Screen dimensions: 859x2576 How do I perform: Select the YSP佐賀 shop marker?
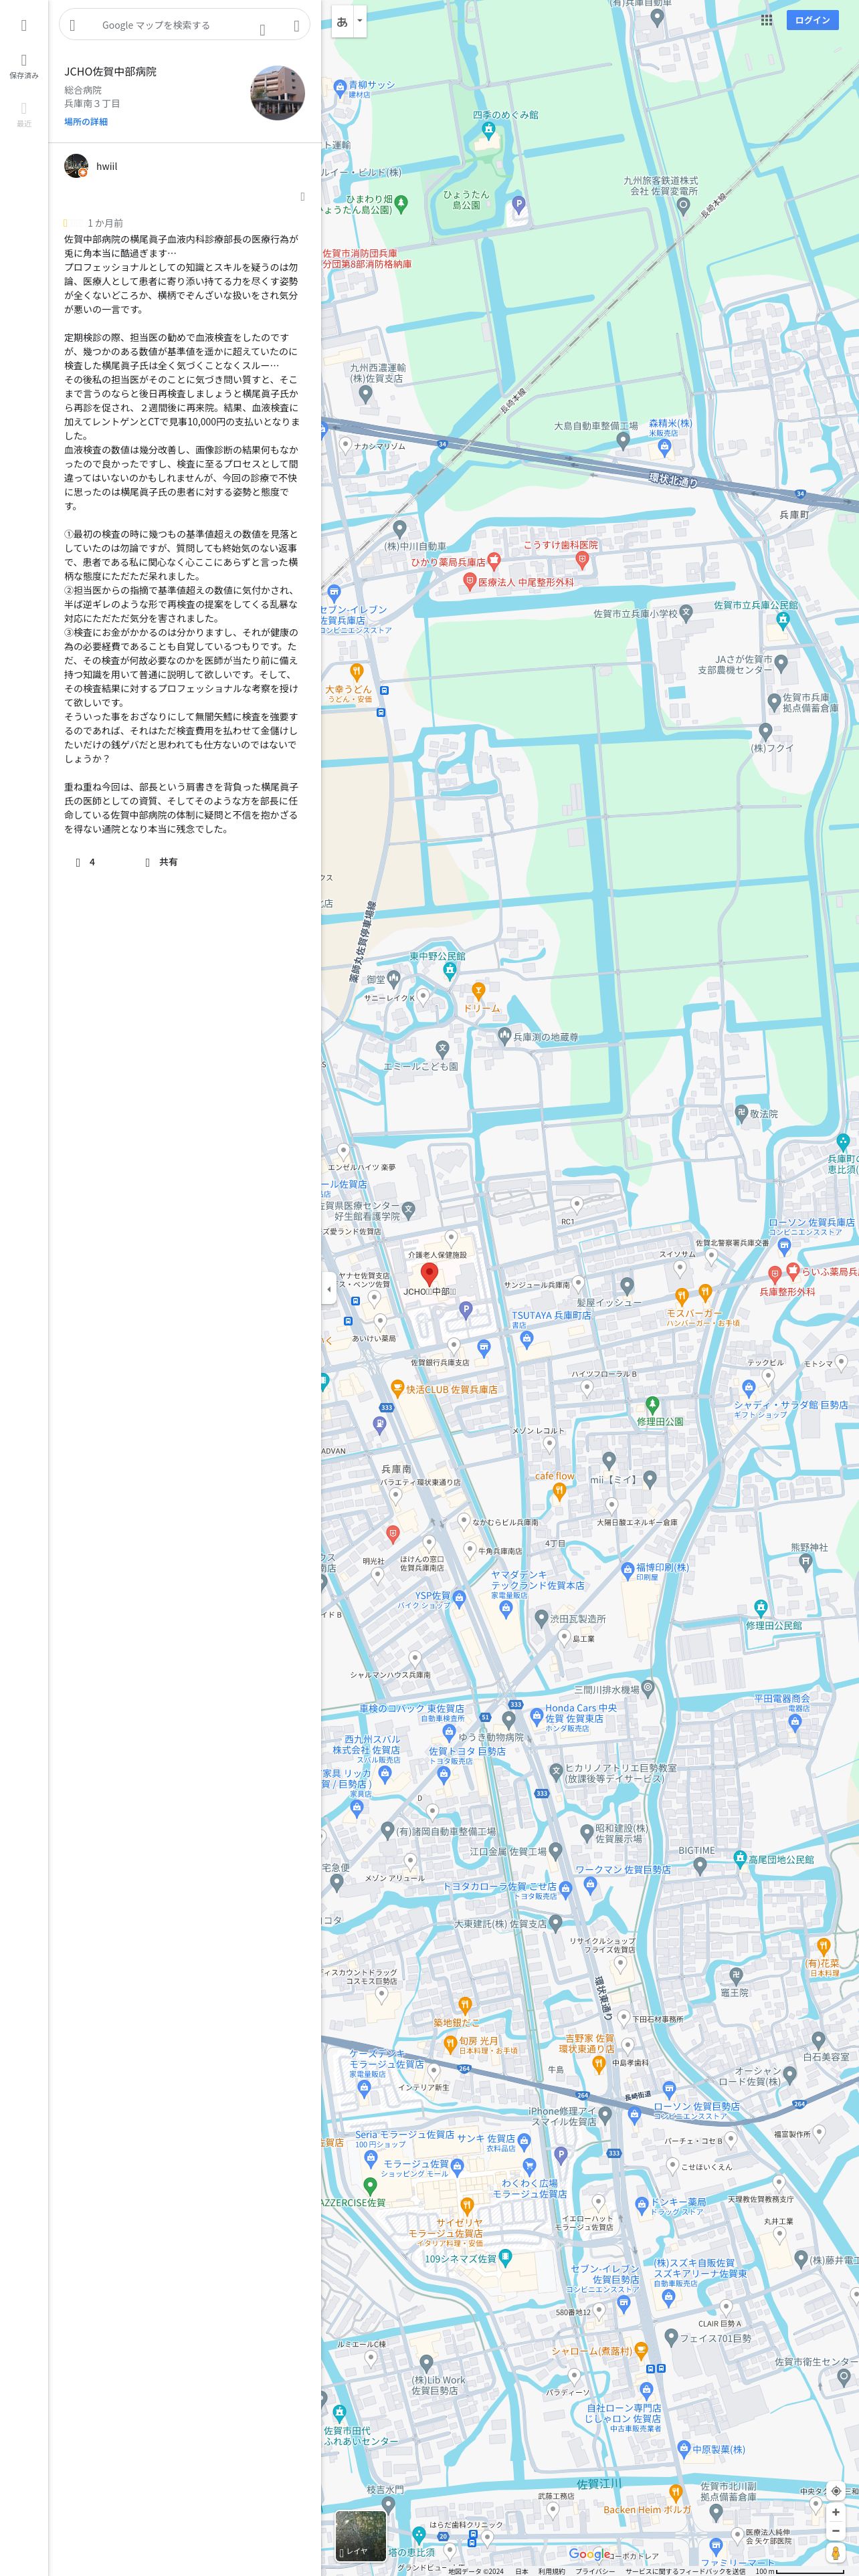459,1598
